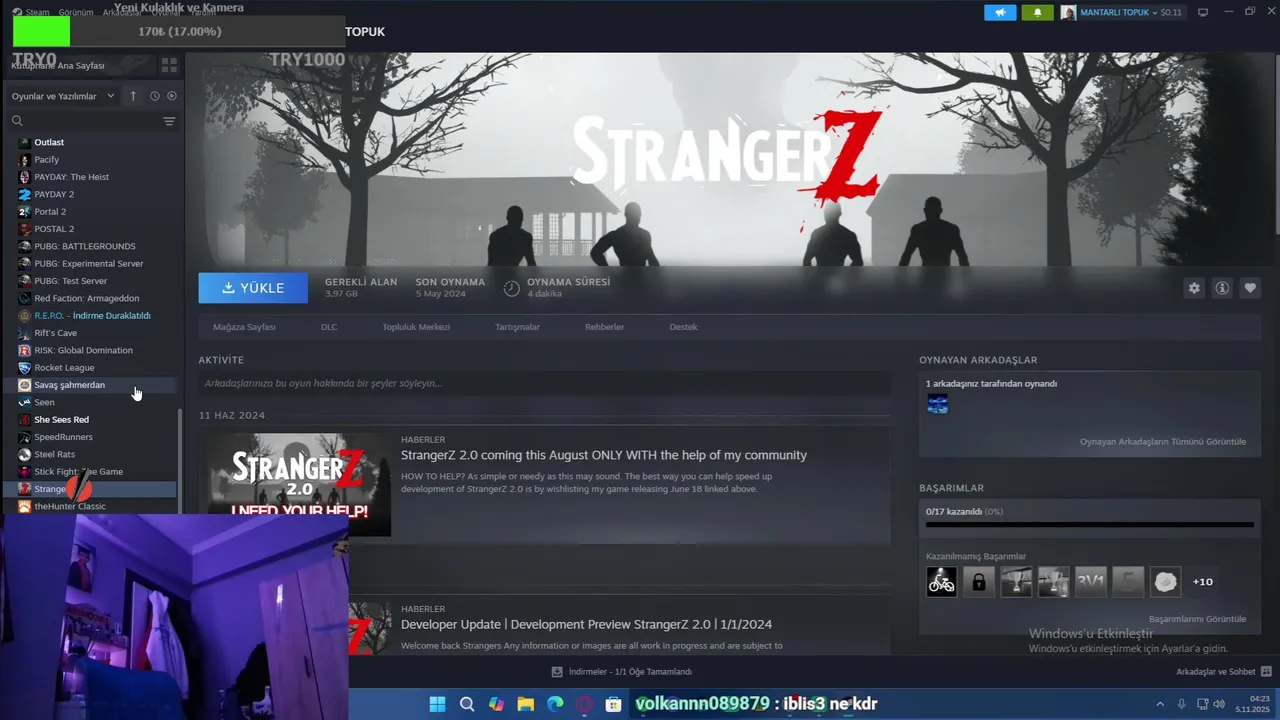Toggle ready-to-play filter icon
Screen dimensions: 1280x720
coord(172,96)
